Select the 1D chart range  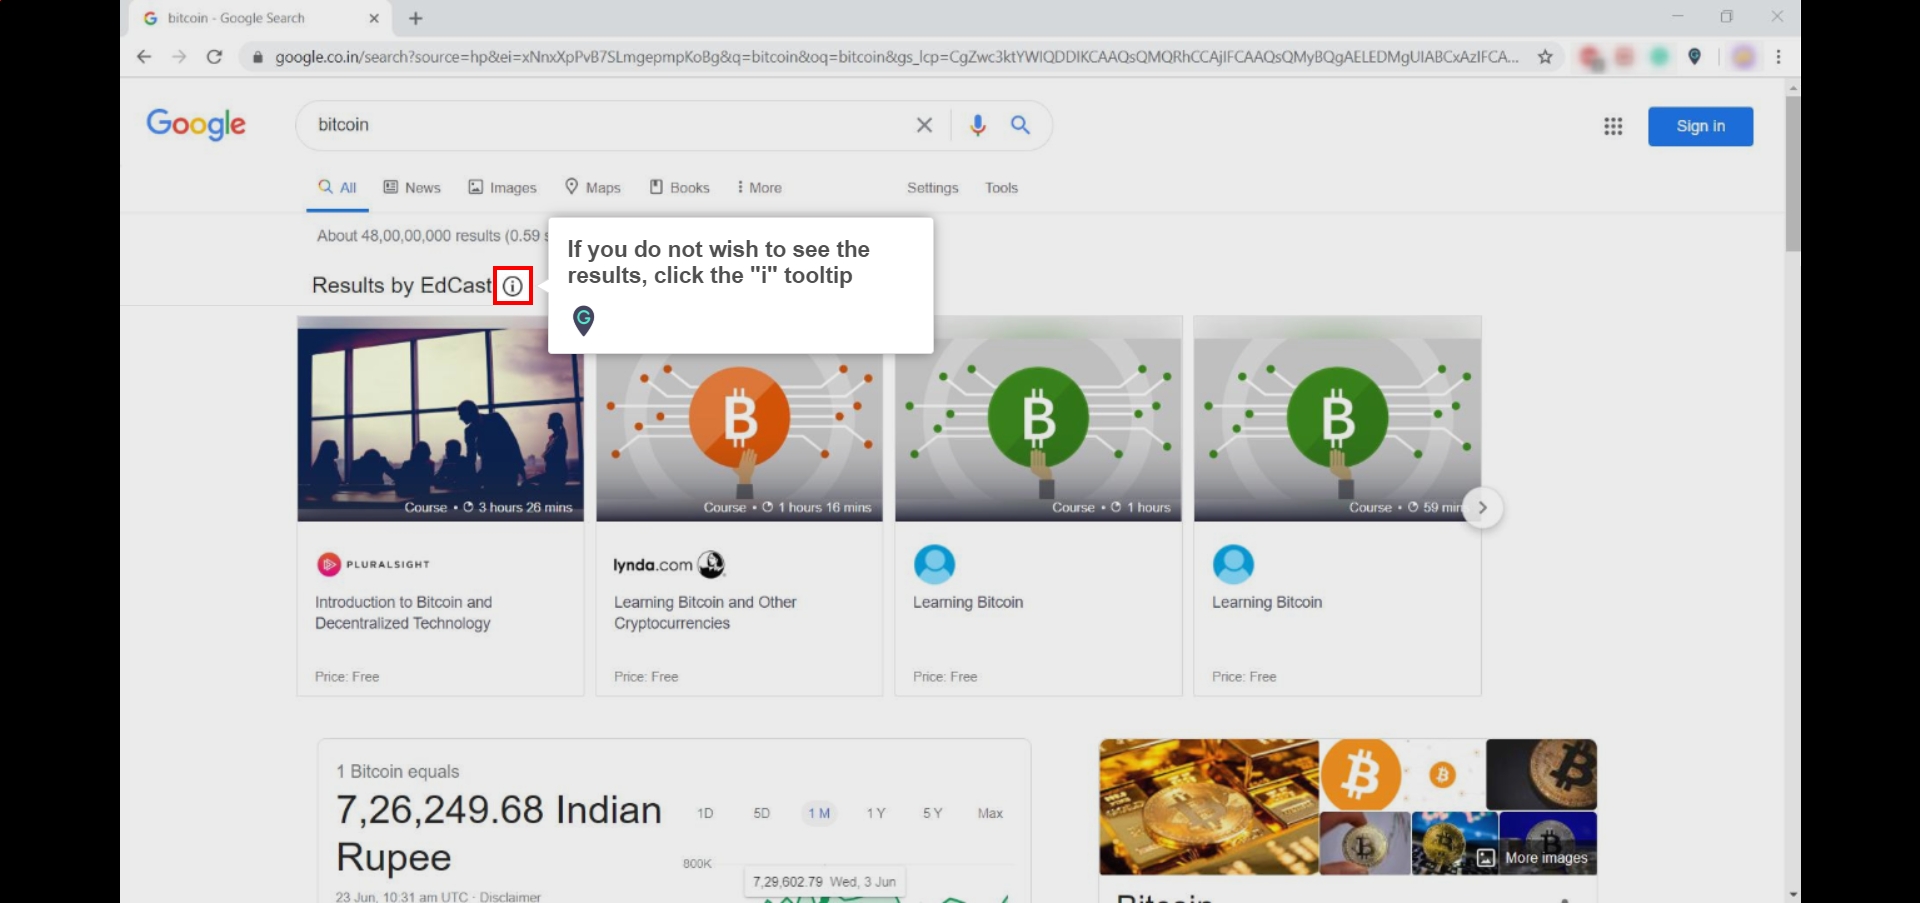coord(705,813)
